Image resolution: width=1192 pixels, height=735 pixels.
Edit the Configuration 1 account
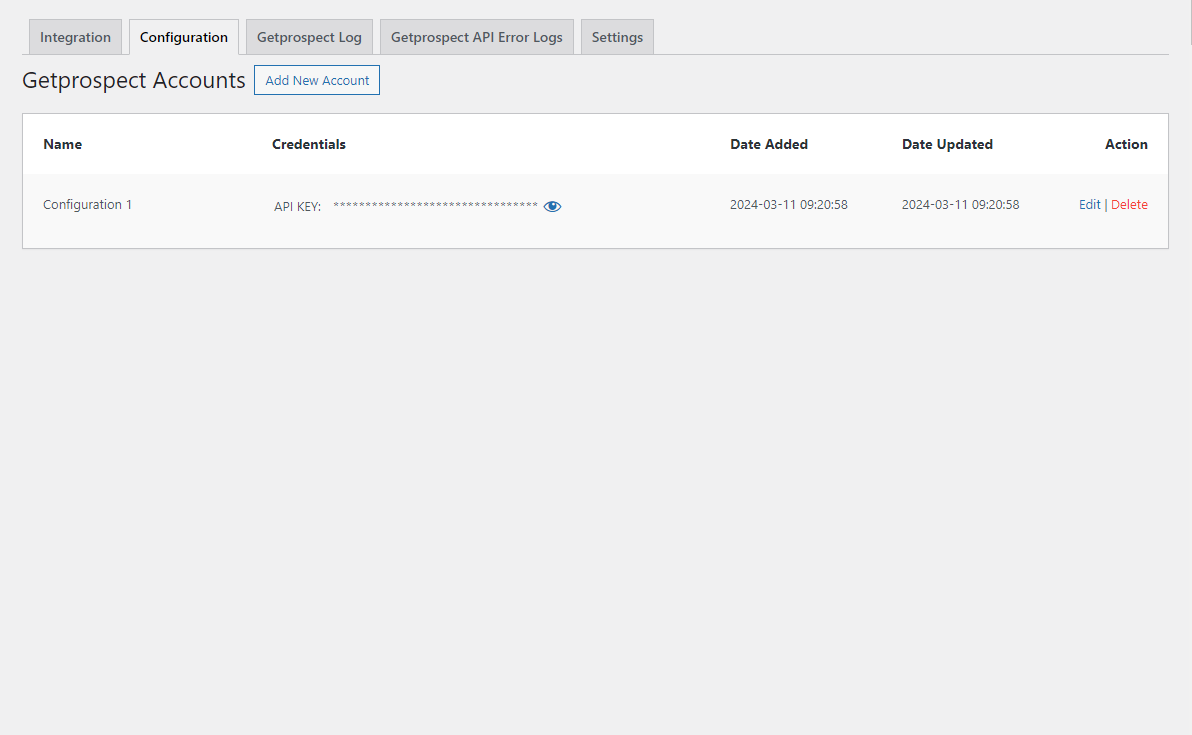[x=1089, y=204]
